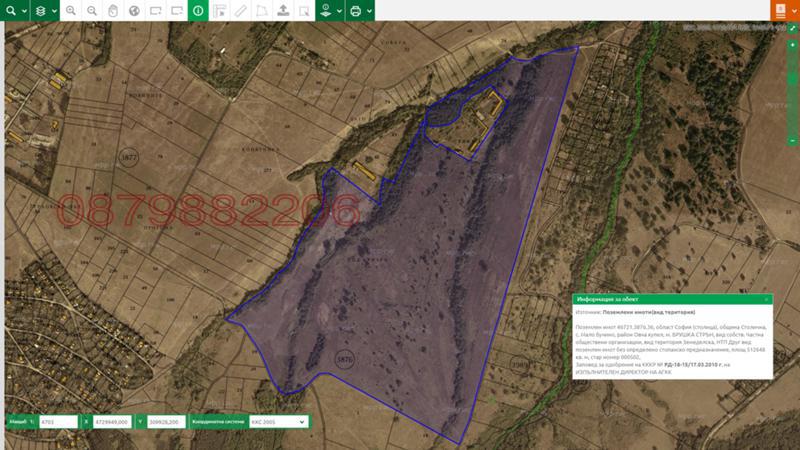
Task: Open the search tool in toolbar
Action: click(x=10, y=11)
